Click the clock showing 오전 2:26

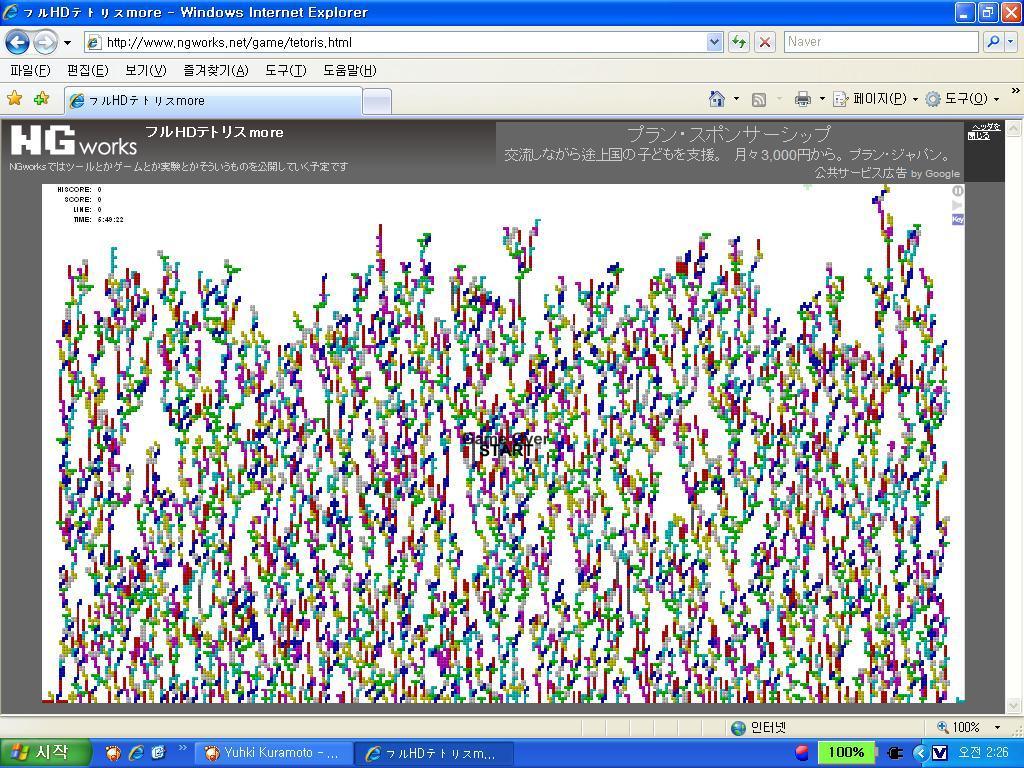[x=982, y=753]
